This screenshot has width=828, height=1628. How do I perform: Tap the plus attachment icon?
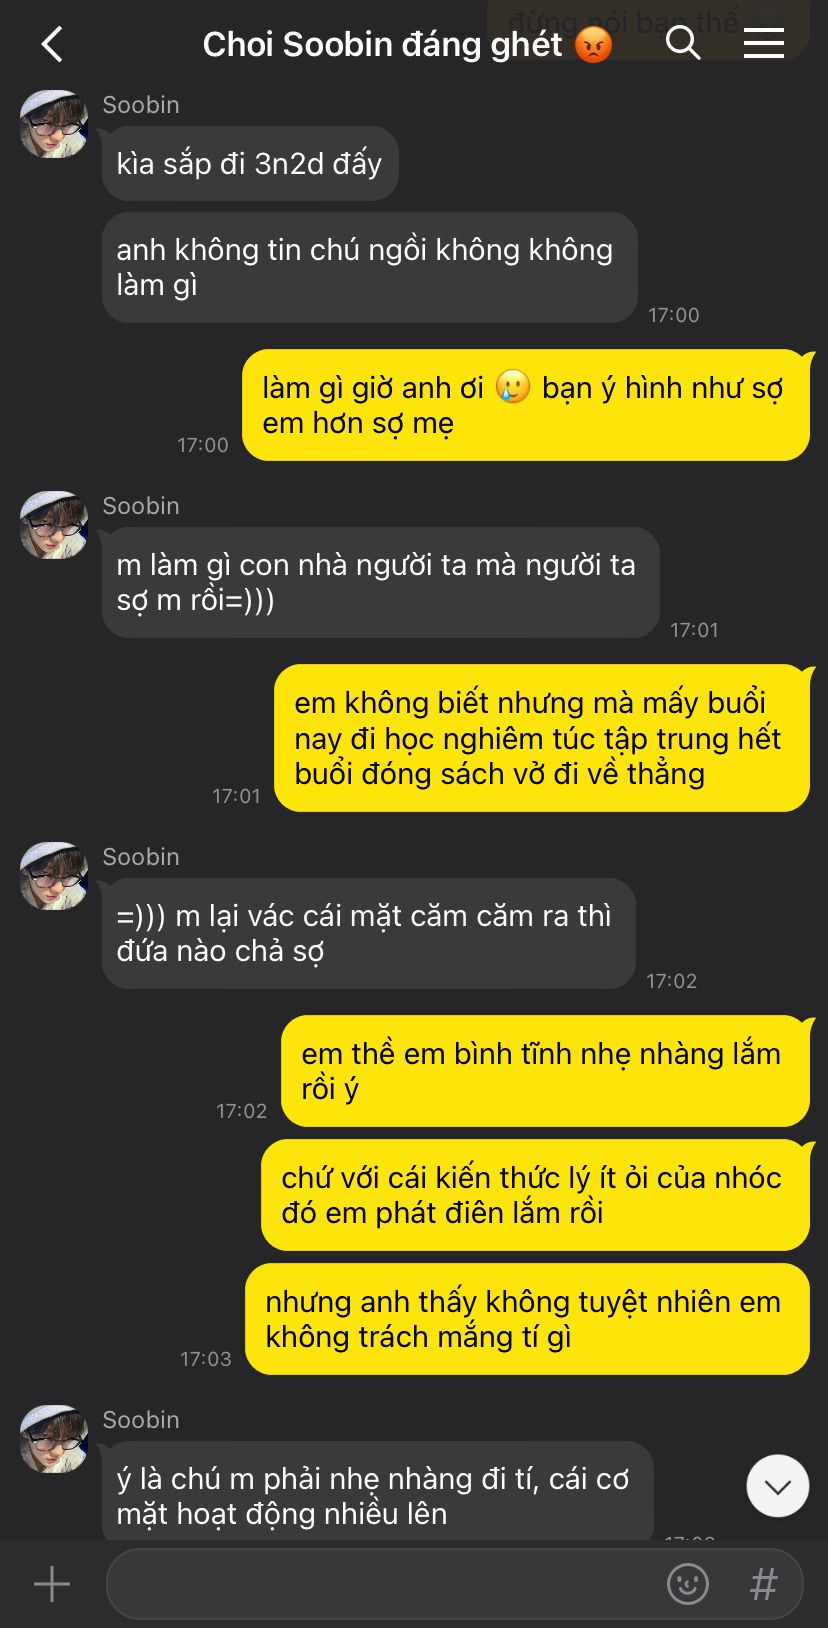[x=52, y=1584]
